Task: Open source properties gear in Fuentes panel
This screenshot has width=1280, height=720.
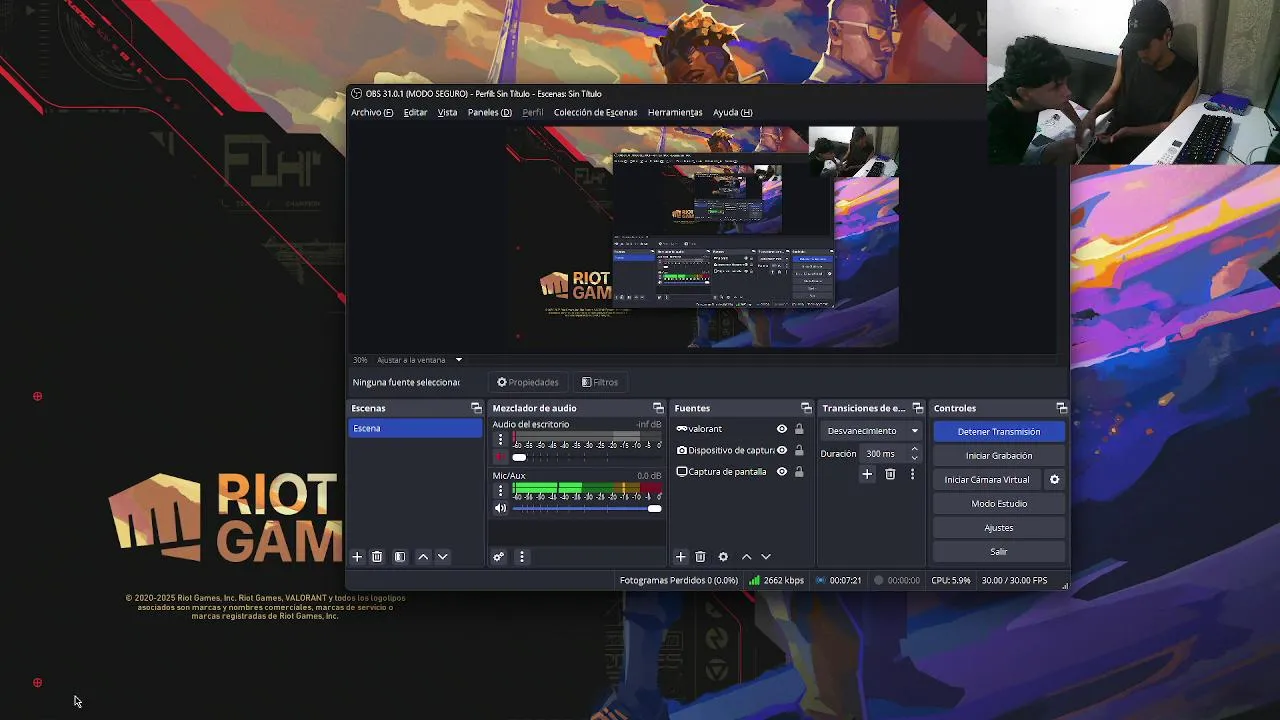Action: point(723,557)
